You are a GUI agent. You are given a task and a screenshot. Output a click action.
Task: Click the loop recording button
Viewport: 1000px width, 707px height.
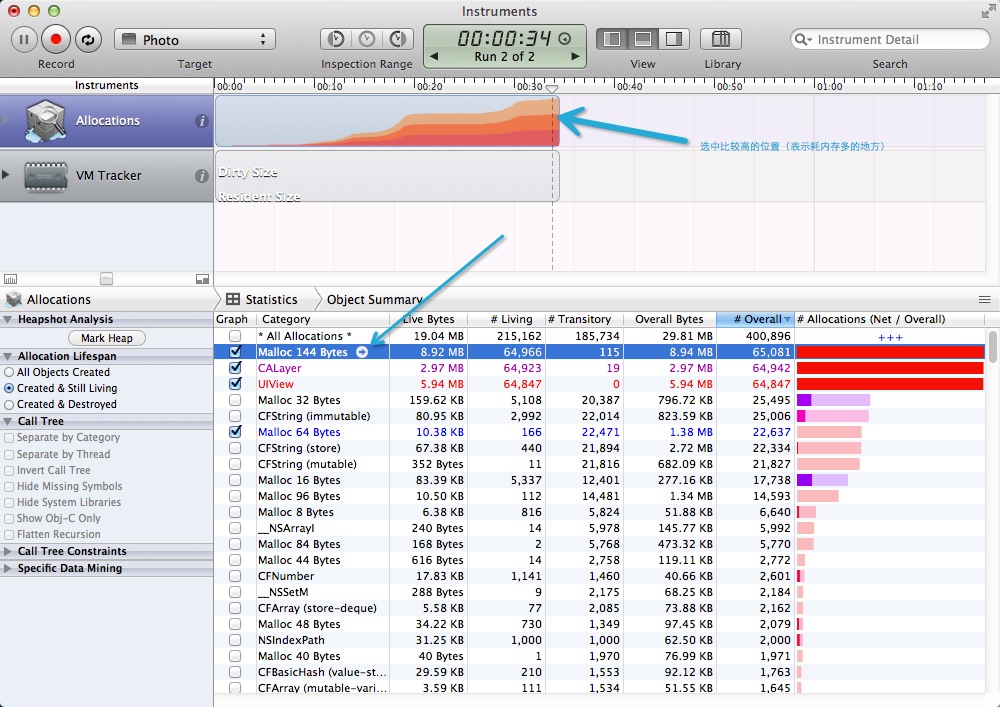[x=87, y=40]
